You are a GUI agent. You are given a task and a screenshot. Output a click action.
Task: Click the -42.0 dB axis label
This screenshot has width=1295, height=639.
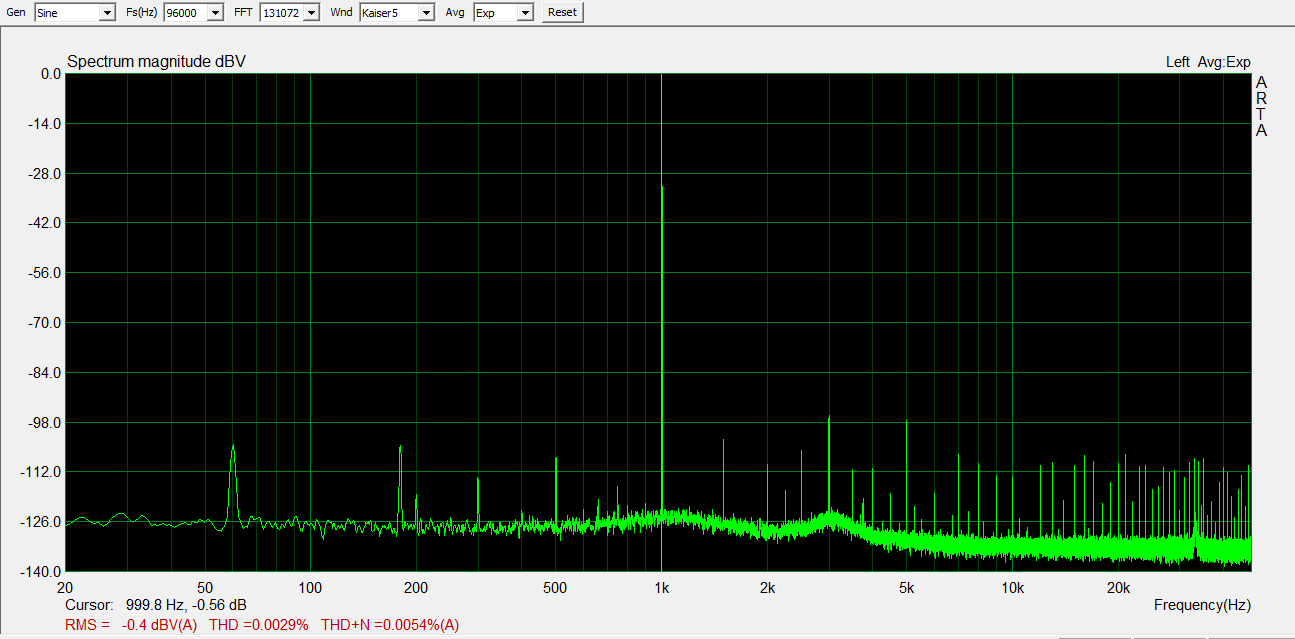tap(47, 223)
